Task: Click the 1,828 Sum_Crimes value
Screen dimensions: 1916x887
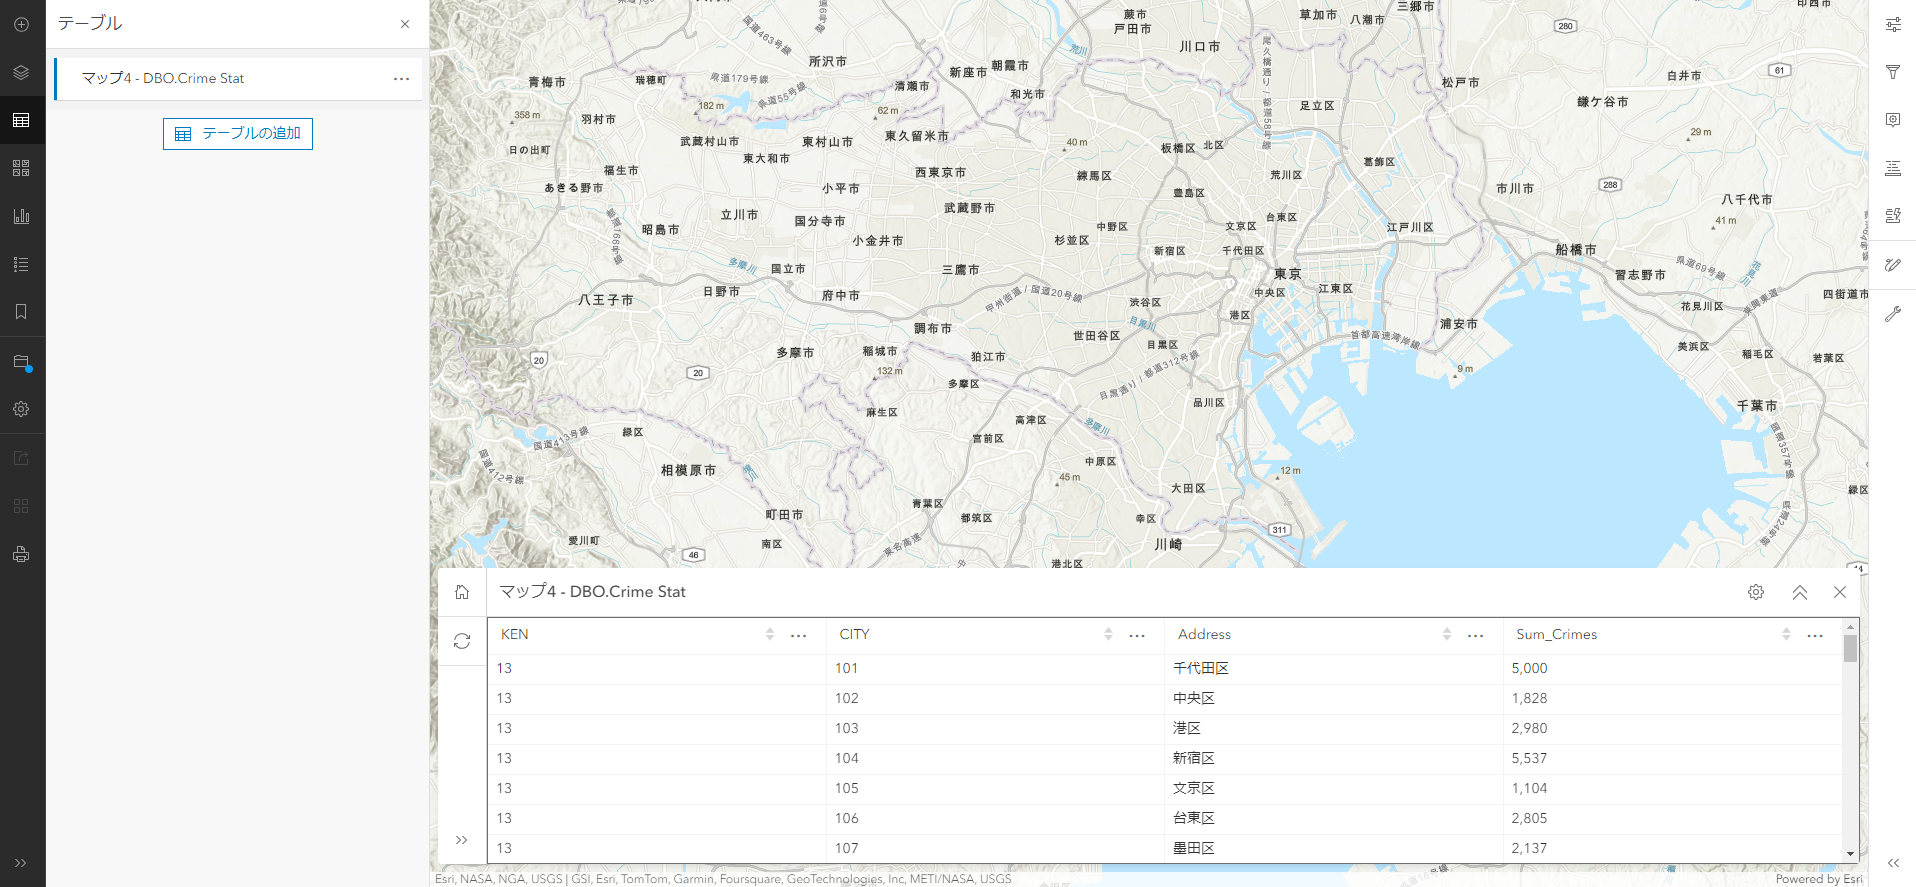Action: pyautogui.click(x=1529, y=698)
